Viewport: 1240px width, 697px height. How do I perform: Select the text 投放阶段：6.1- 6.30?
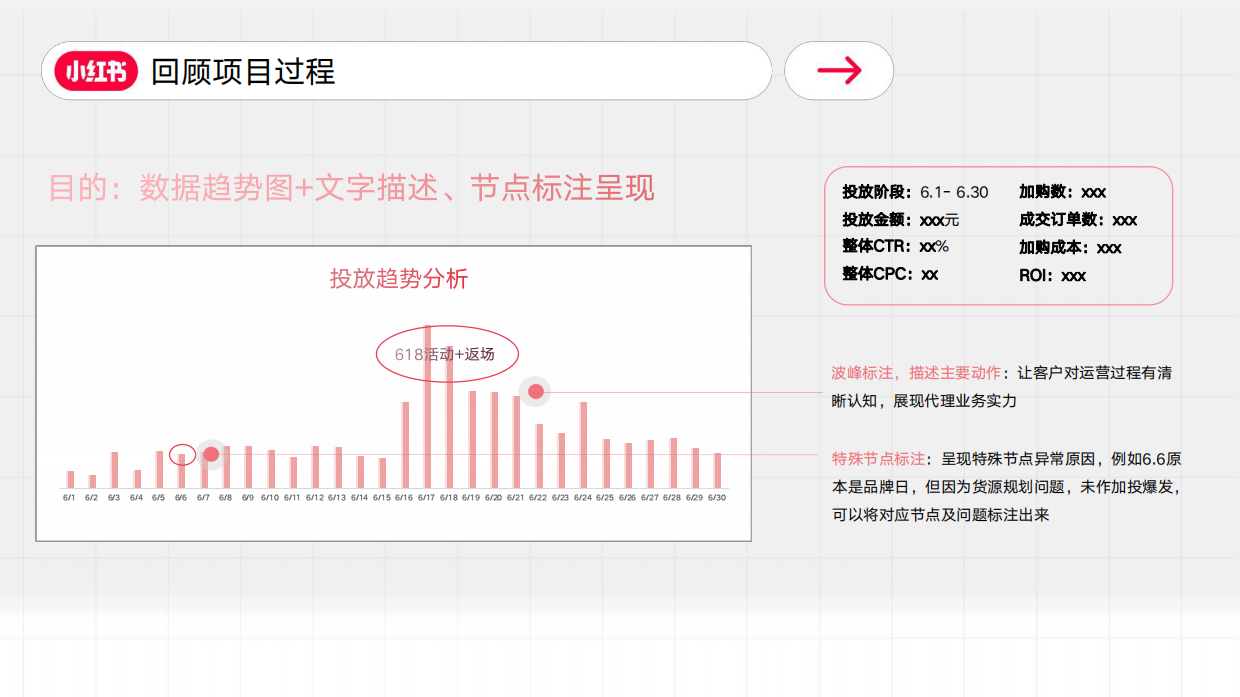pyautogui.click(x=915, y=192)
